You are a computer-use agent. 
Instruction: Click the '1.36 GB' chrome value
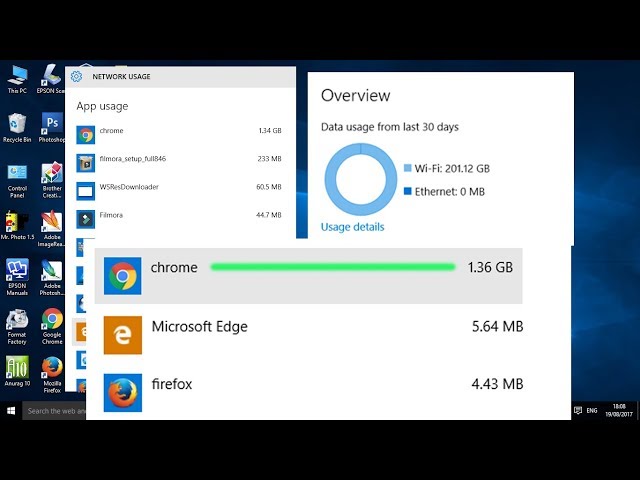pyautogui.click(x=490, y=267)
